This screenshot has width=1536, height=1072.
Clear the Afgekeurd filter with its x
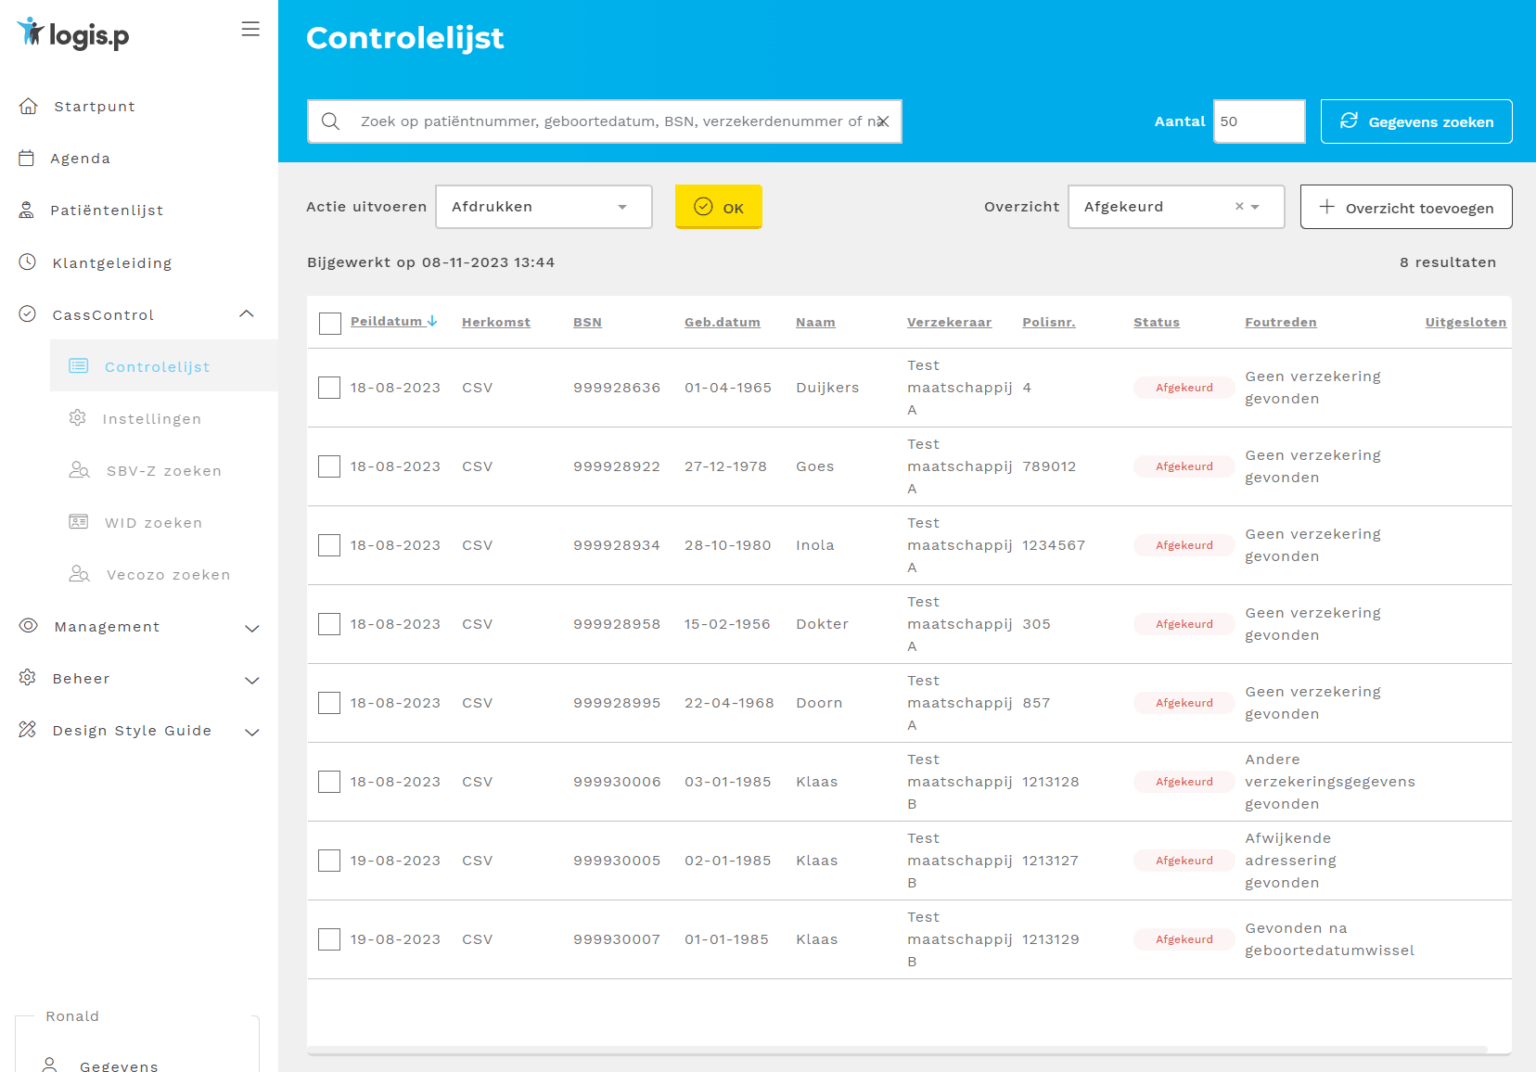1240,207
